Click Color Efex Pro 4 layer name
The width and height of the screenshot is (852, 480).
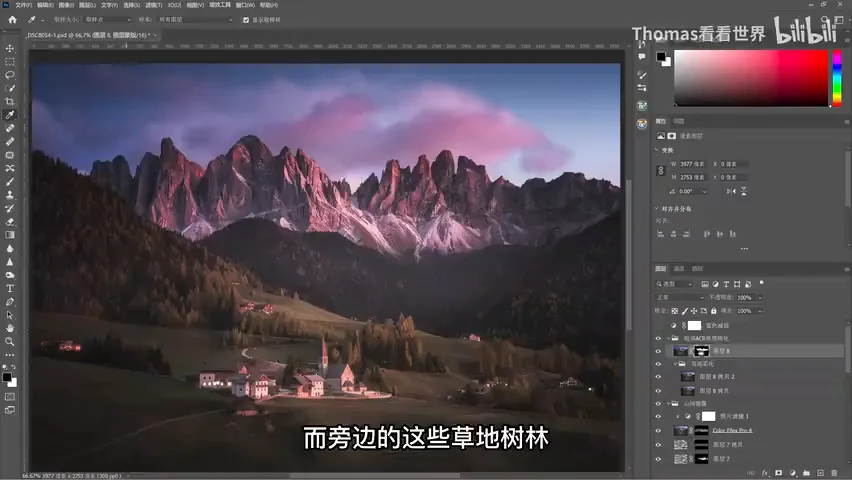tap(732, 431)
